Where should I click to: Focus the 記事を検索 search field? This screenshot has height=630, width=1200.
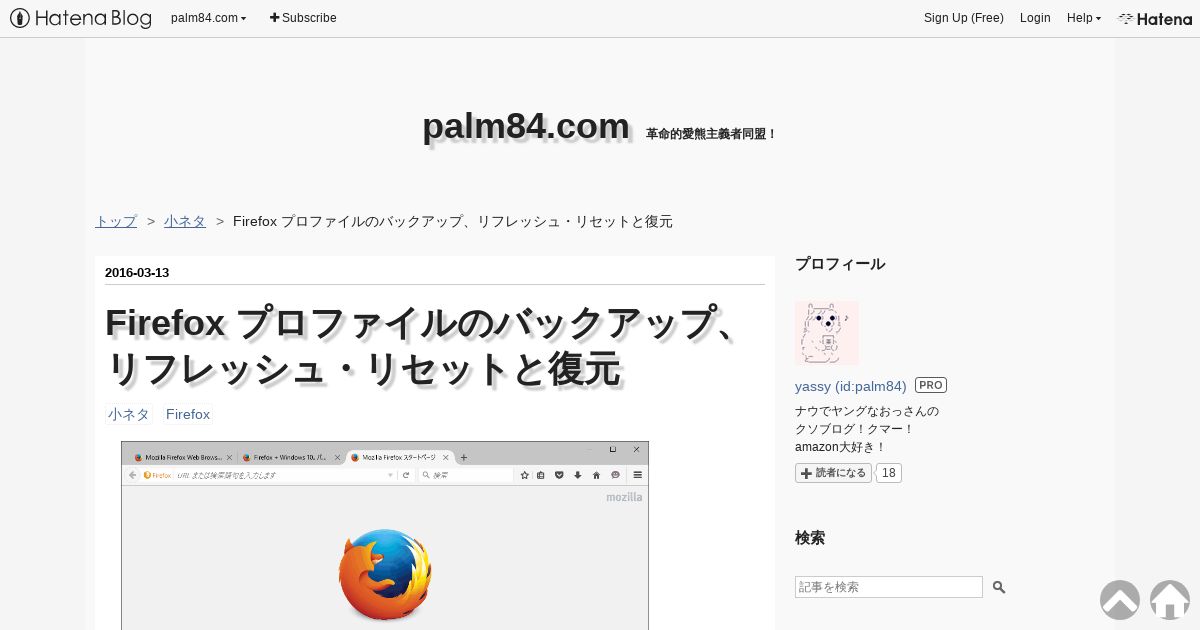click(889, 587)
